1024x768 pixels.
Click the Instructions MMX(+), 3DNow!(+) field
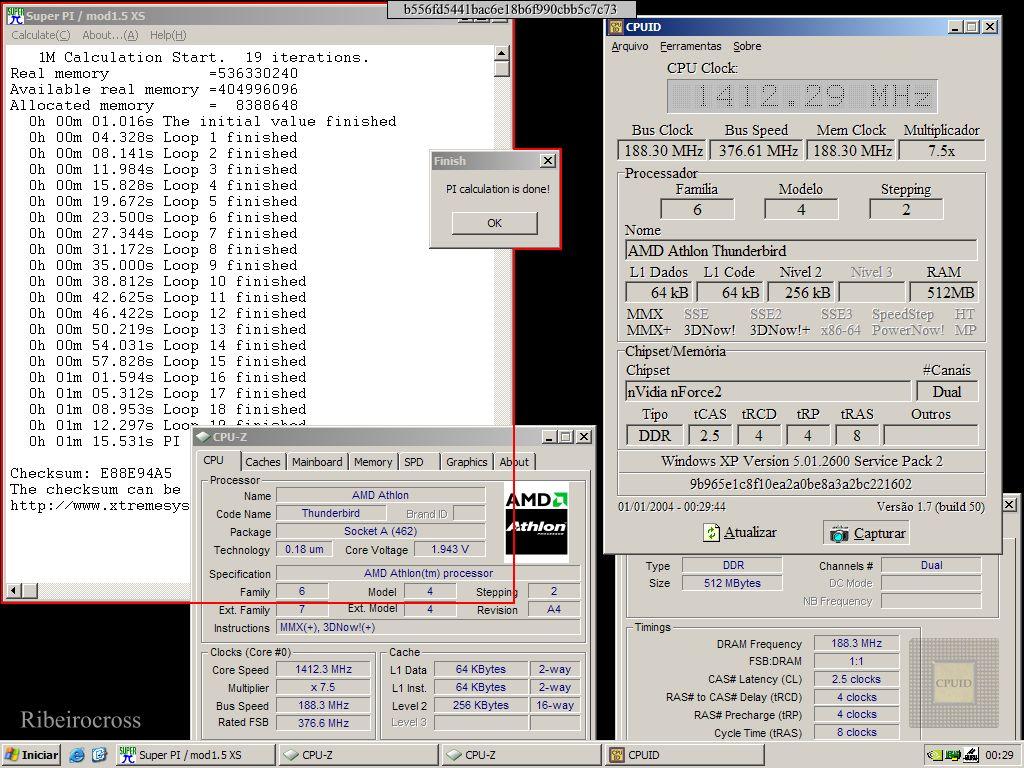click(428, 628)
